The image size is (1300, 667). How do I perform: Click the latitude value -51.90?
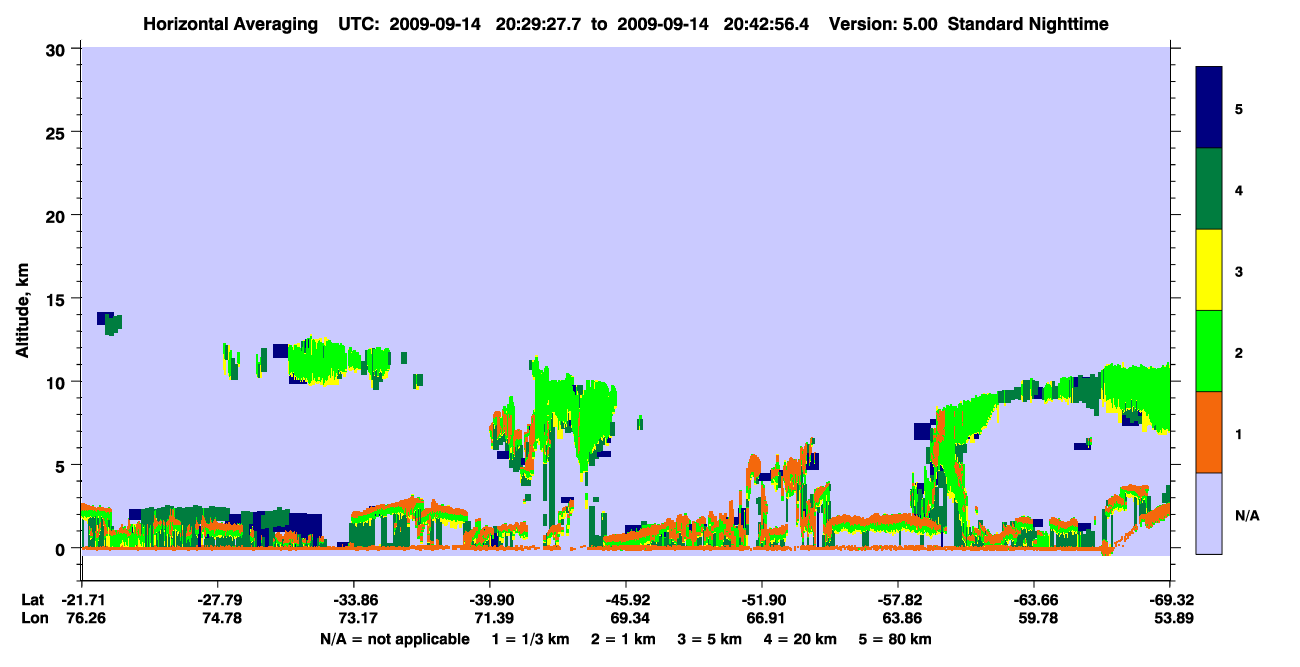762,600
